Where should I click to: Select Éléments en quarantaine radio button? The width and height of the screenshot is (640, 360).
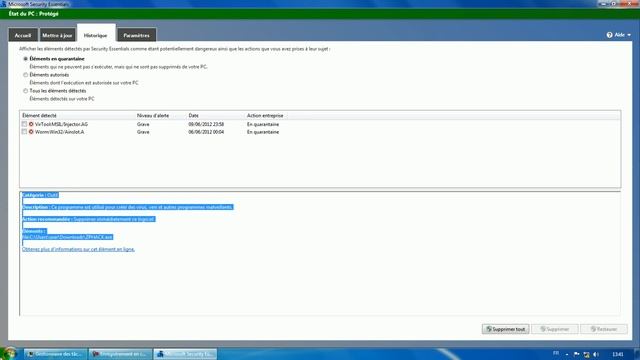pyautogui.click(x=26, y=59)
